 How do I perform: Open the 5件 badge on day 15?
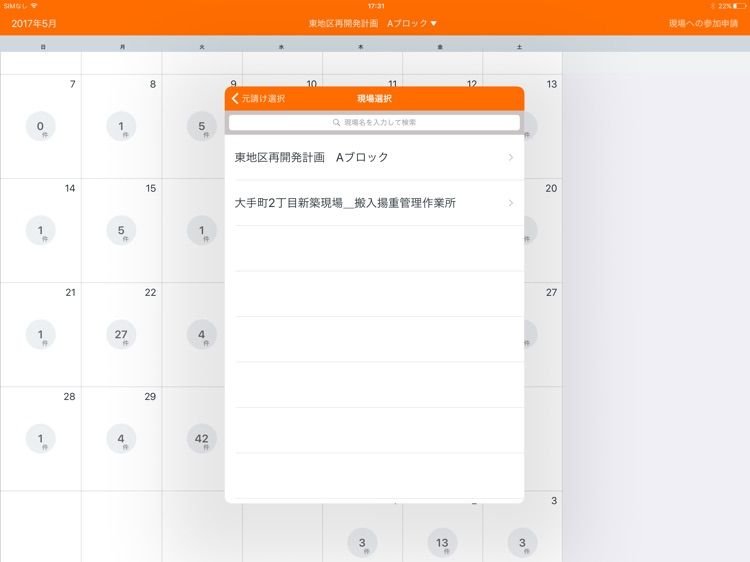pyautogui.click(x=121, y=231)
